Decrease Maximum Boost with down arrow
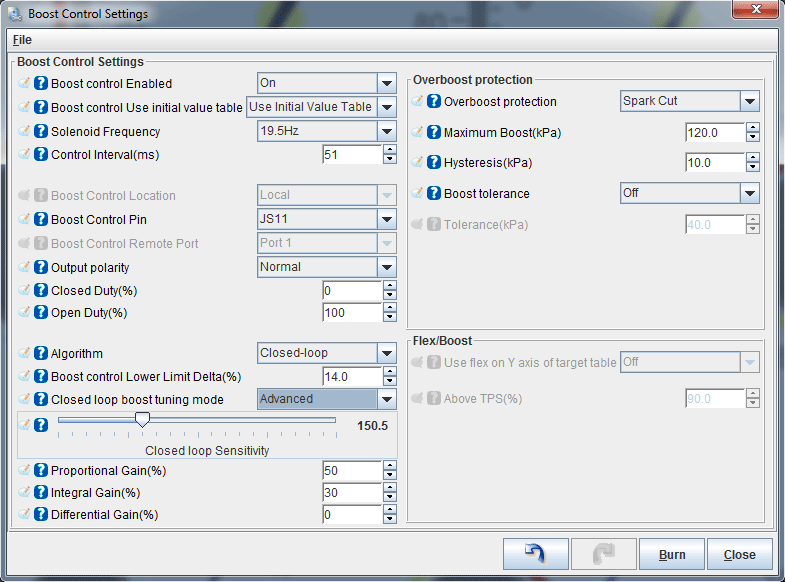Image resolution: width=785 pixels, height=582 pixels. tap(753, 138)
